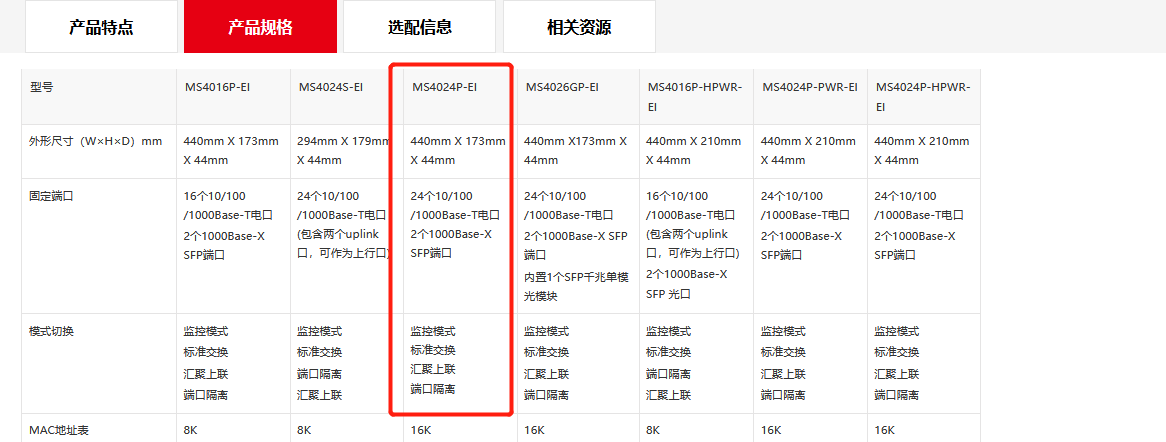The width and height of the screenshot is (1166, 442).
Task: Select the MS4024P-HPWR-EI MAC table value 16K
Action: [886, 430]
